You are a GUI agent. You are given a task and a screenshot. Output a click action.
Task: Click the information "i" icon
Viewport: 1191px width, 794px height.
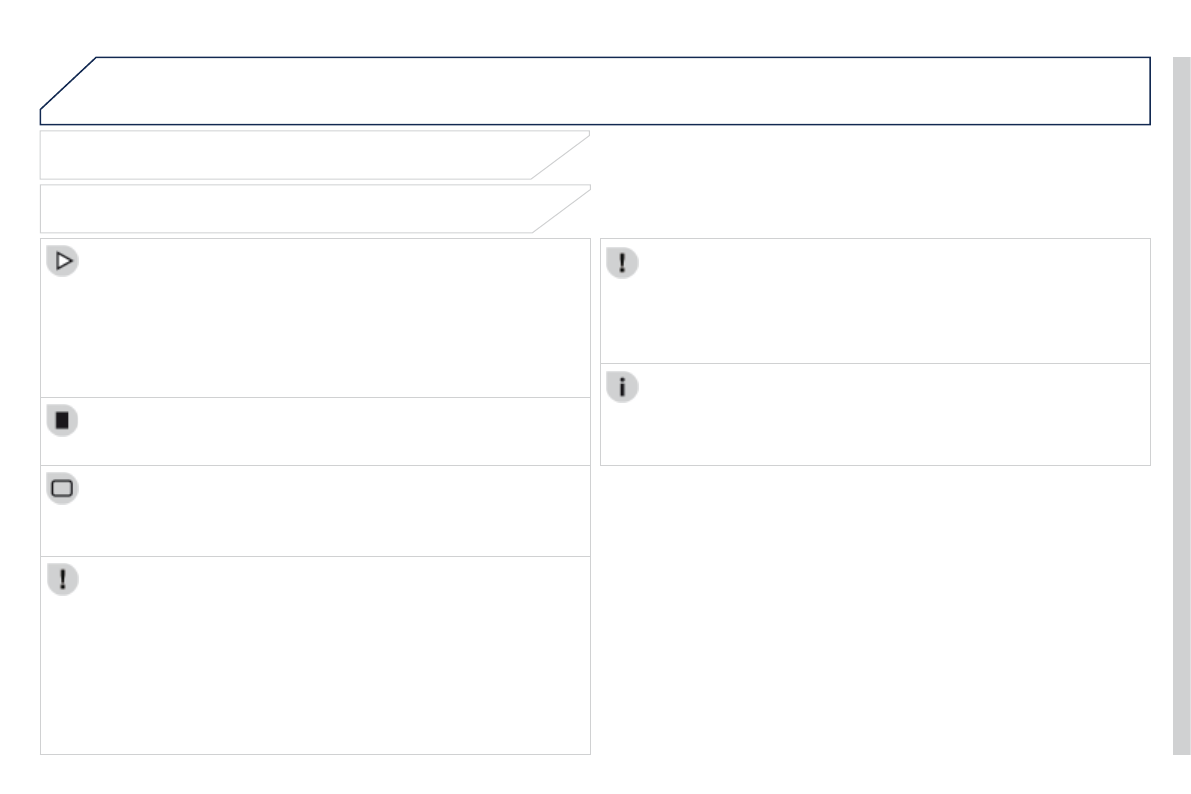coord(622,388)
